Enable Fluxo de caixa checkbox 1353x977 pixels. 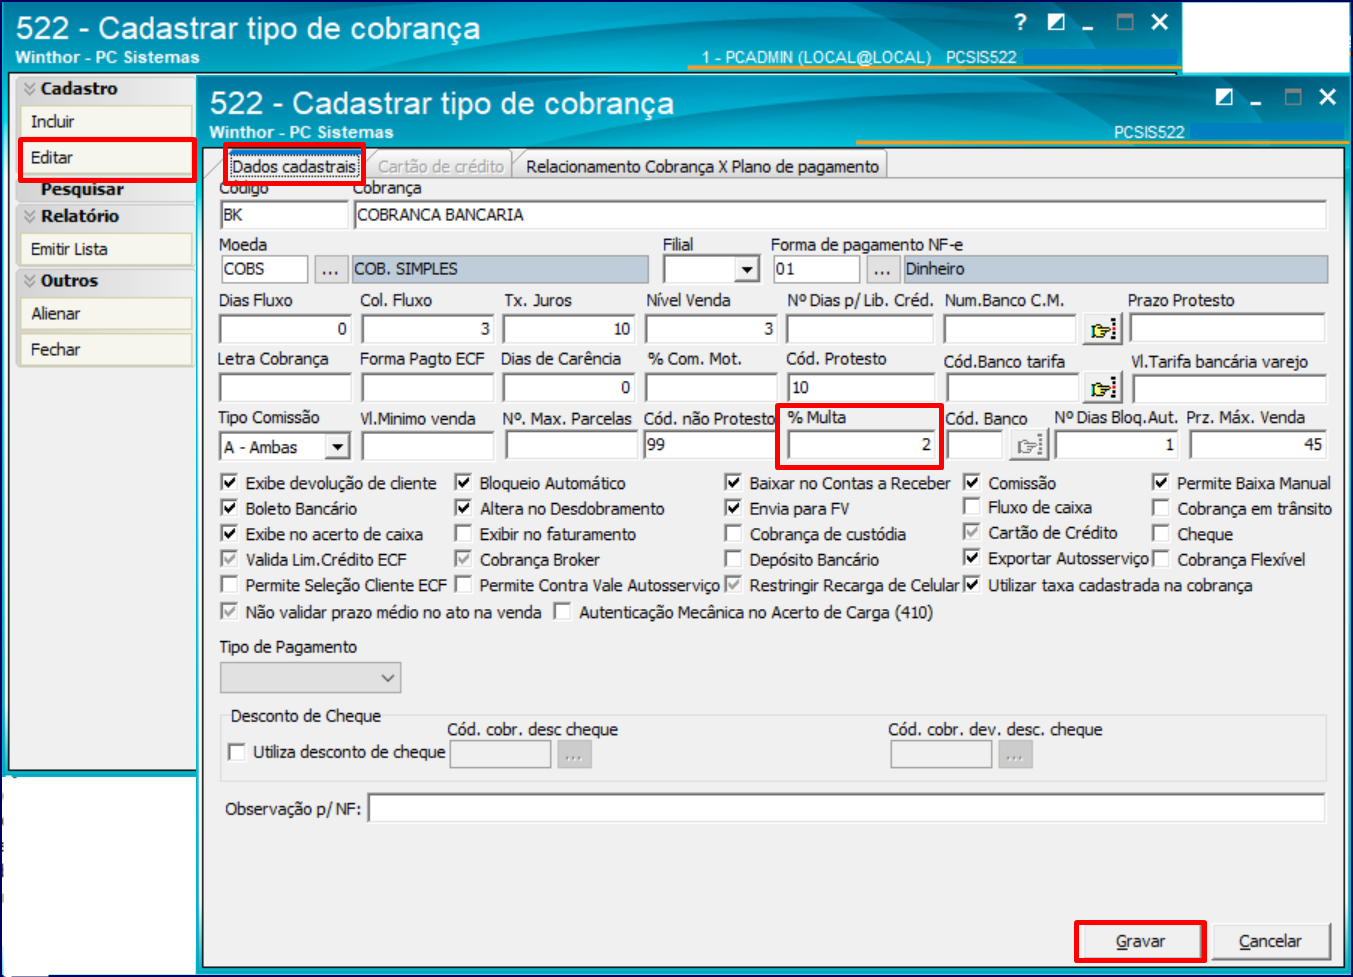(x=971, y=507)
